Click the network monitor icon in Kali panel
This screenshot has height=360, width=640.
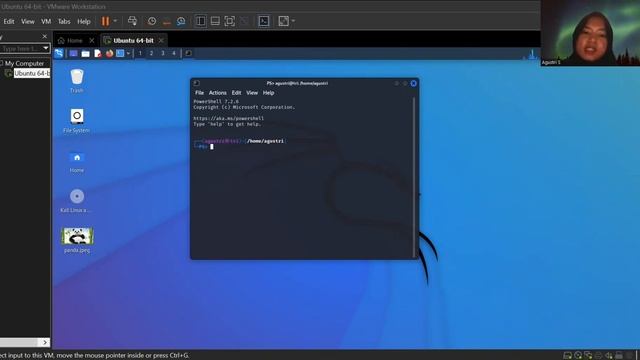click(532, 54)
